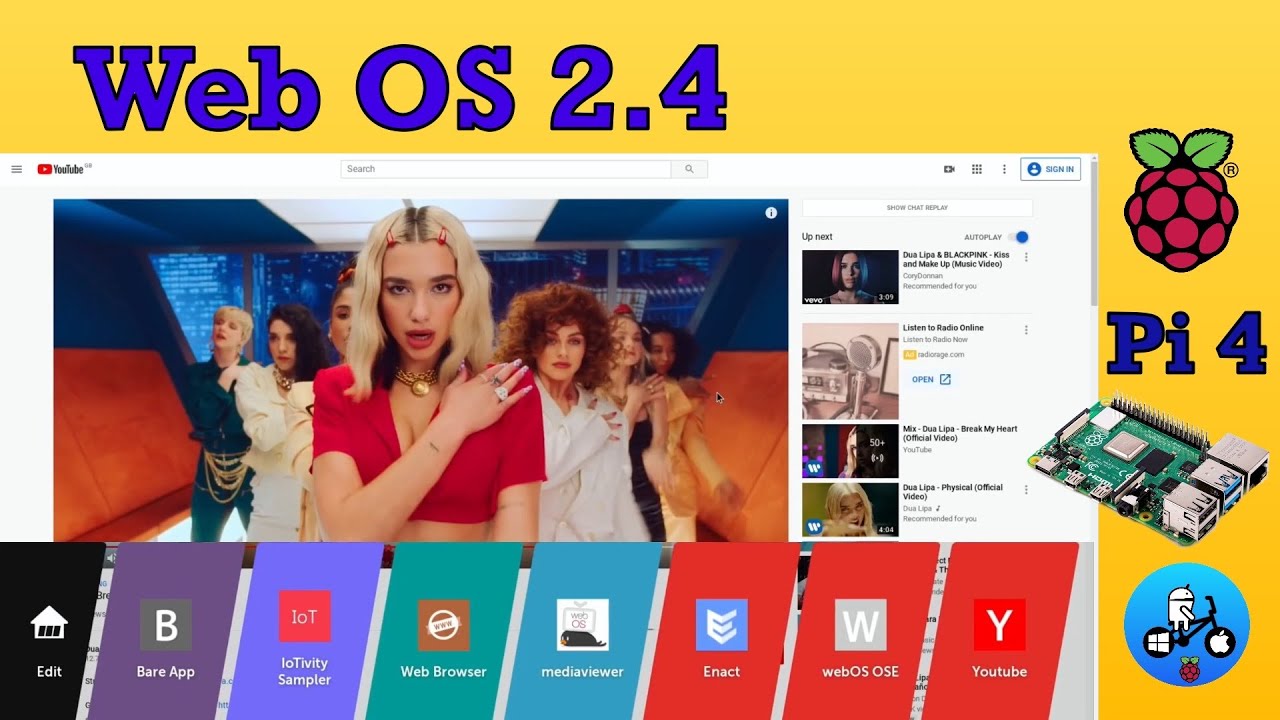Open Kiss and Make Up video thumbnail
This screenshot has height=720, width=1280.
[850, 277]
